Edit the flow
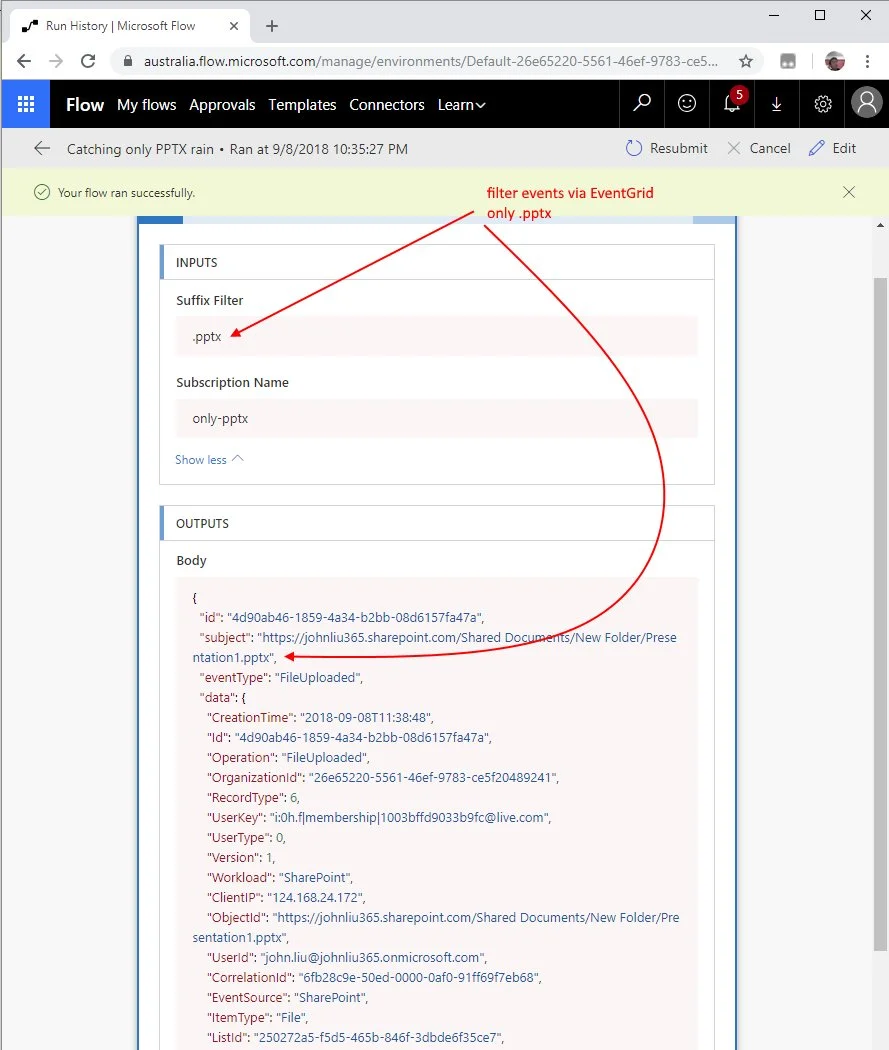 [x=832, y=149]
